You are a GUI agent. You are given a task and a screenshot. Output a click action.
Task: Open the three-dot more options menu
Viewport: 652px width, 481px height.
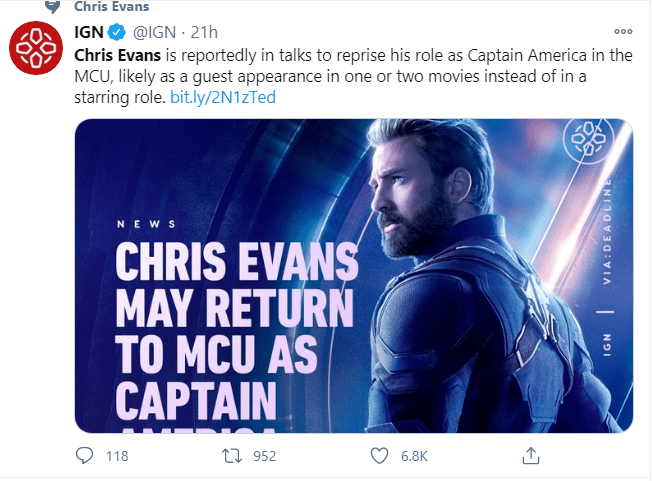[x=624, y=30]
